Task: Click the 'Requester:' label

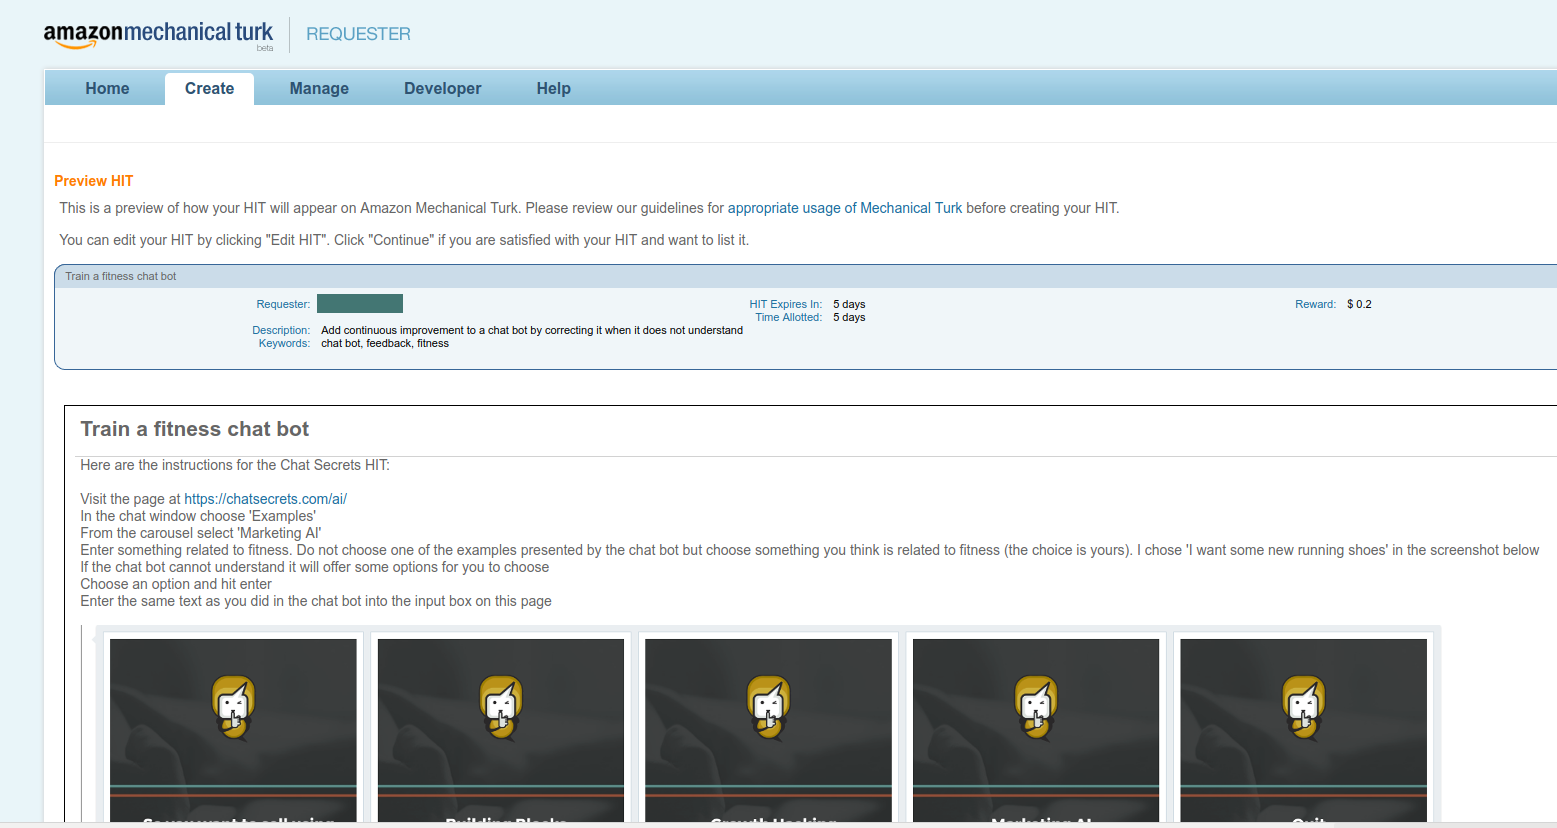Action: click(283, 304)
